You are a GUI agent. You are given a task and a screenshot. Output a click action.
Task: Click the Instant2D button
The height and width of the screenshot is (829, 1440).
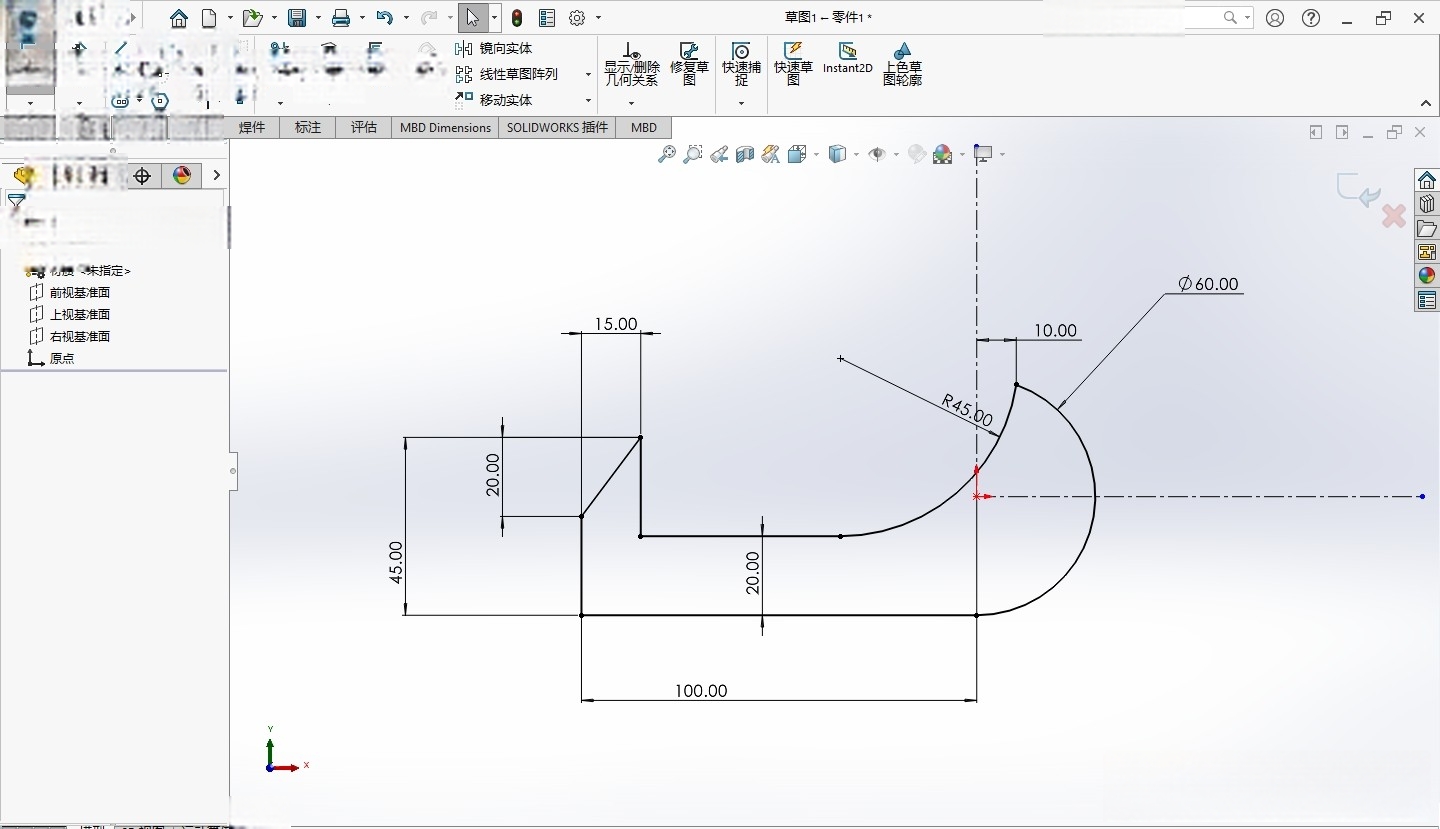pyautogui.click(x=848, y=58)
